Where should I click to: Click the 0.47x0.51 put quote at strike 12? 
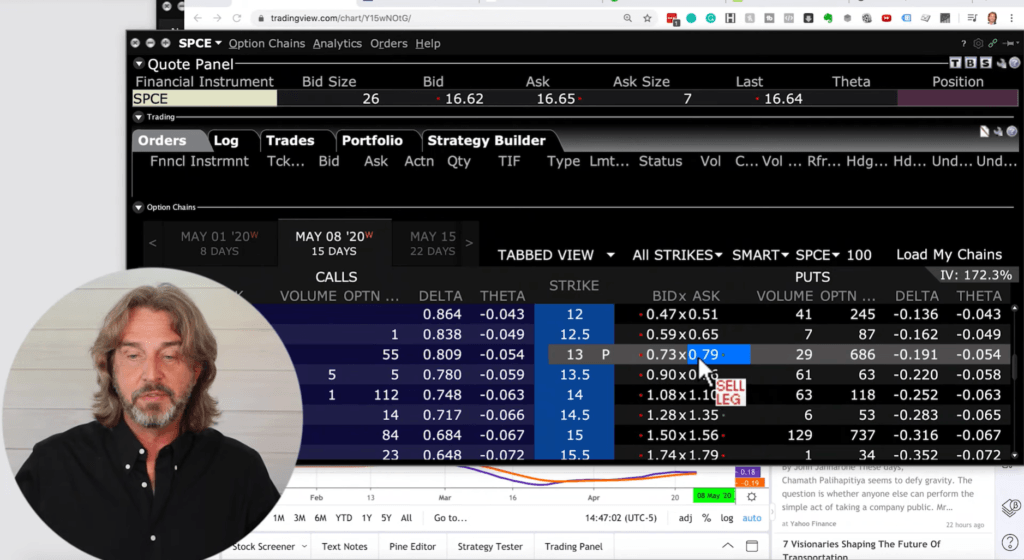[681, 314]
